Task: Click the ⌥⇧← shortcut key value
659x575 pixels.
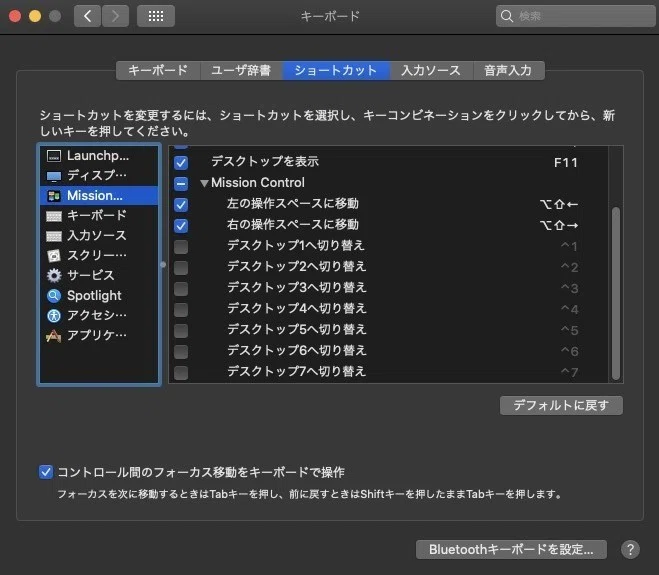Action: (559, 205)
